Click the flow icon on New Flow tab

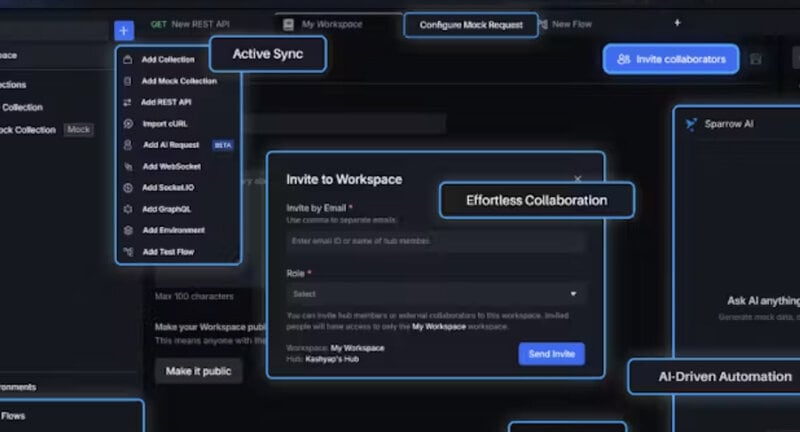tap(544, 24)
